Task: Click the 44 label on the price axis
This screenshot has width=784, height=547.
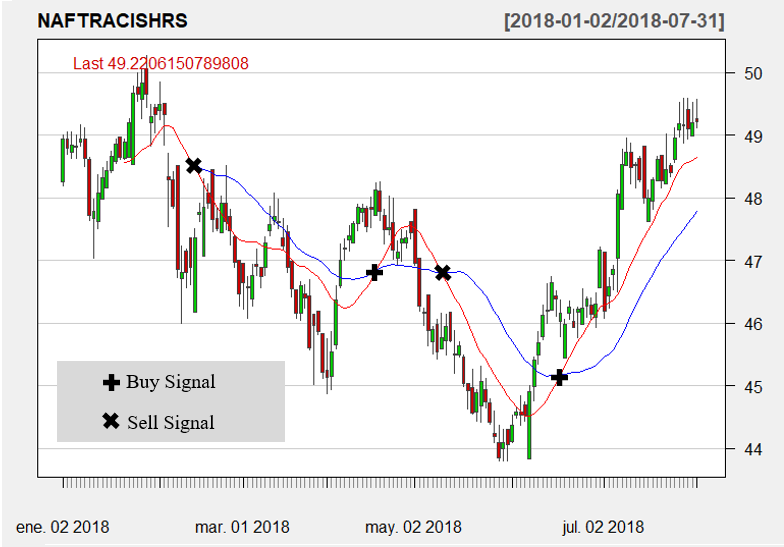Action: pyautogui.click(x=752, y=449)
